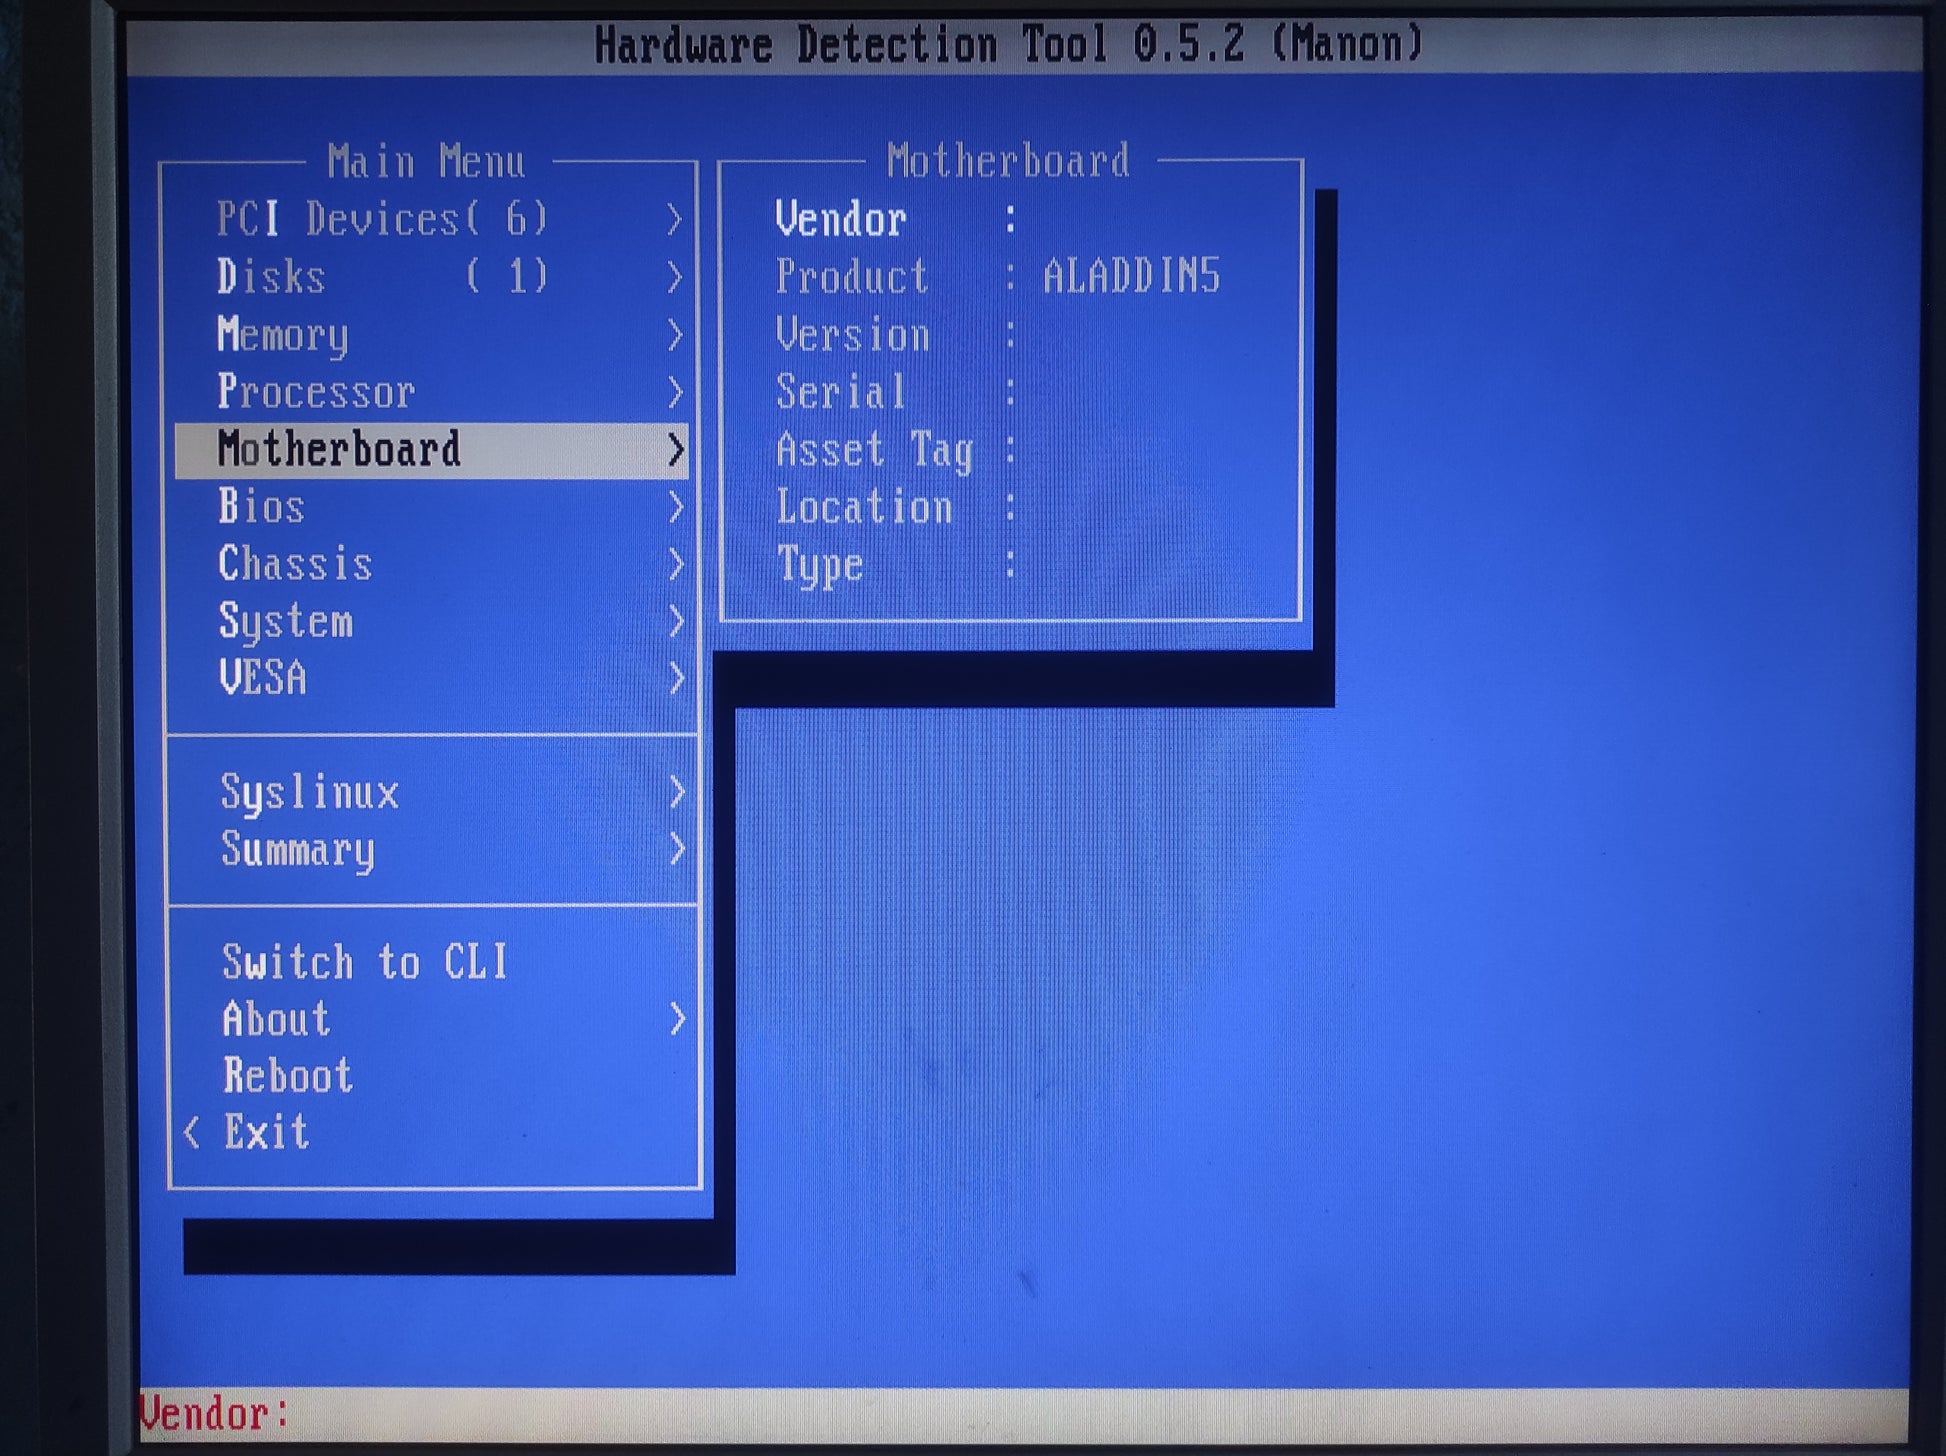Click the Motherboard row chevron arrow
1946x1456 pixels.
point(676,450)
